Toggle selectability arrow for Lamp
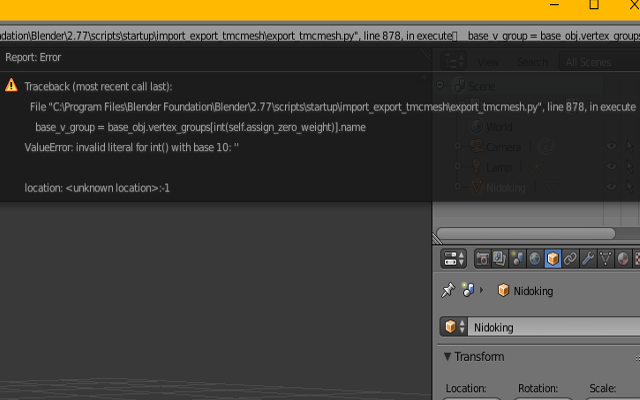 coord(629,166)
